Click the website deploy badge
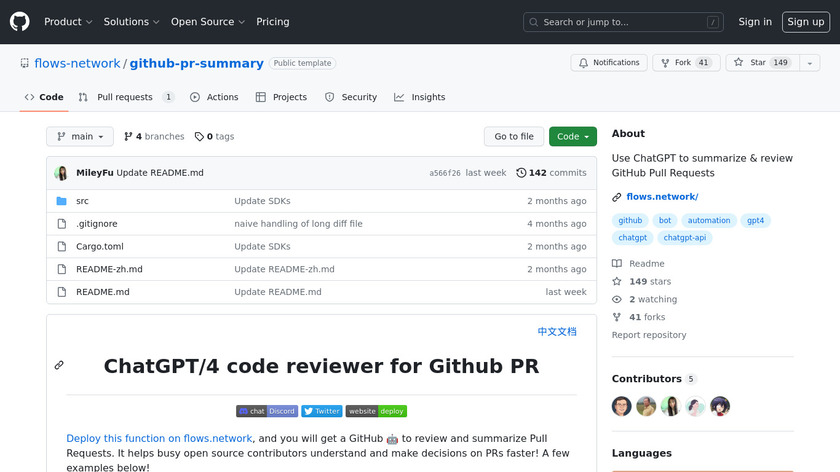840x472 pixels. point(376,411)
